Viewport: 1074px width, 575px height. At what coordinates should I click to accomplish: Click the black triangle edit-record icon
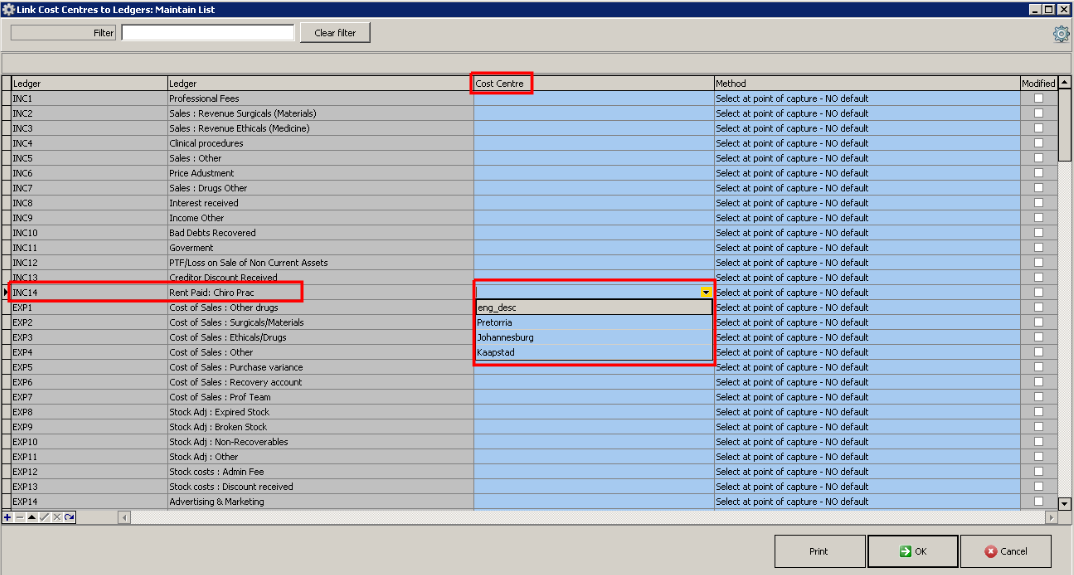coord(32,517)
